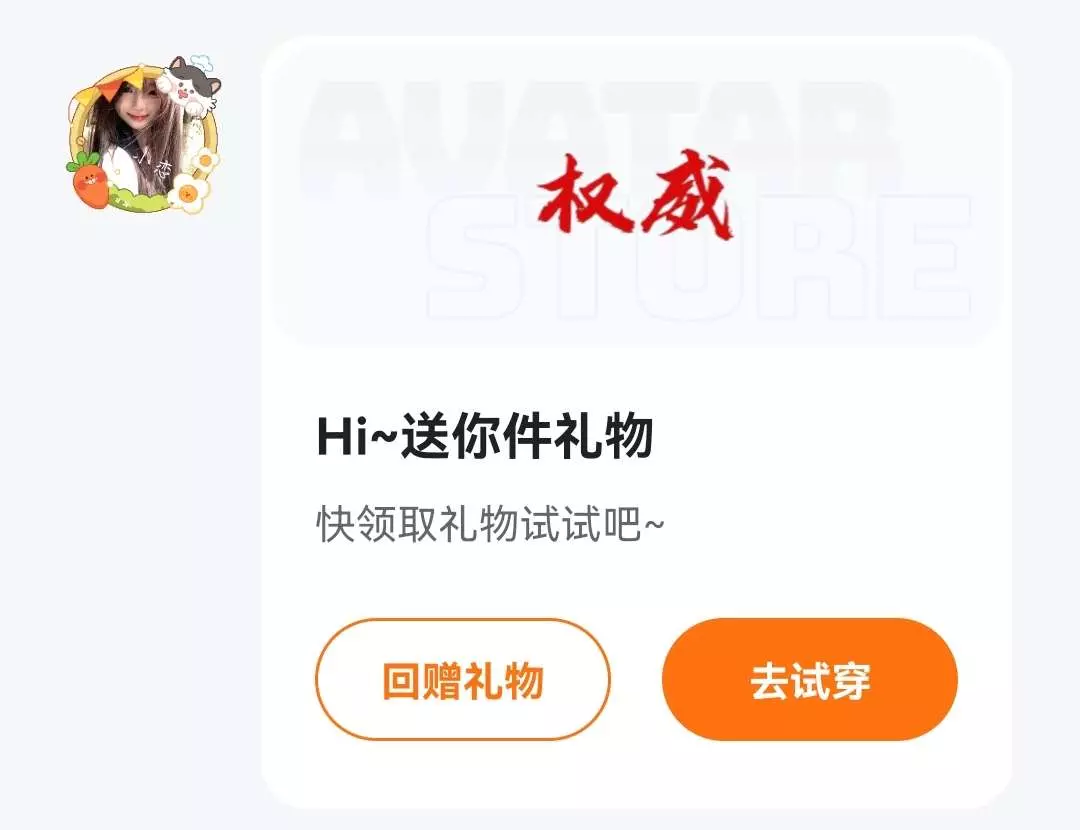Tap the green grass decoration under avatar
Image resolution: width=1080 pixels, height=830 pixels.
[x=138, y=198]
